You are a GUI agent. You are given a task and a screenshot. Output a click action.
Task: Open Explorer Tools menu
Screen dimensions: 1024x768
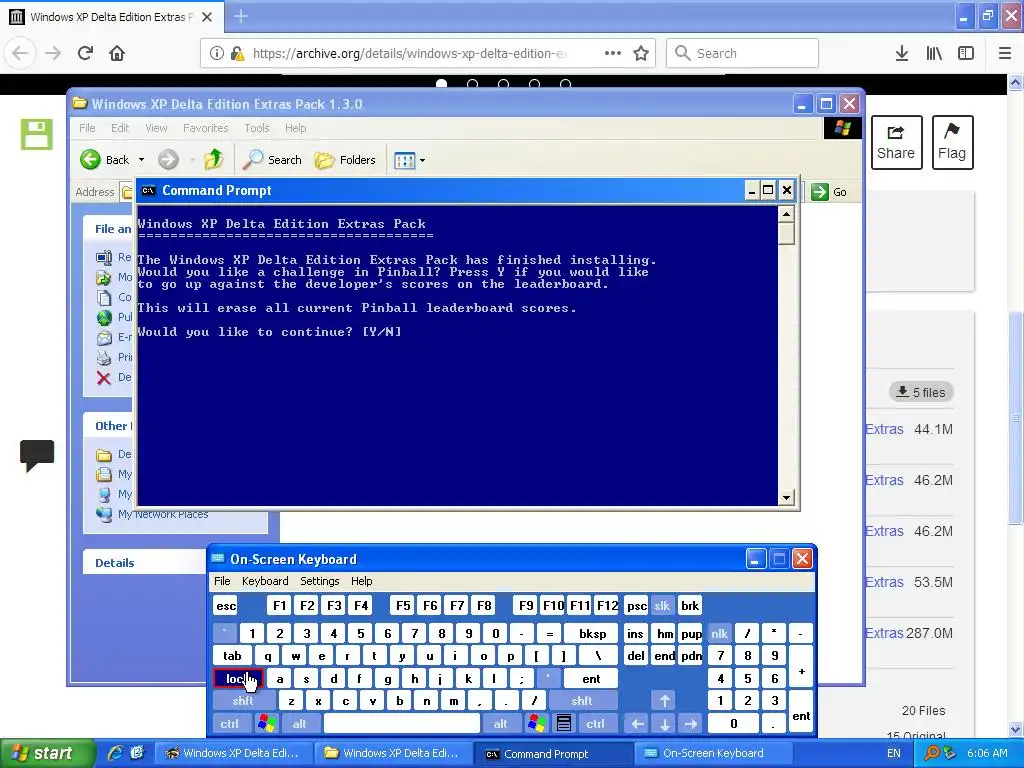pos(257,128)
